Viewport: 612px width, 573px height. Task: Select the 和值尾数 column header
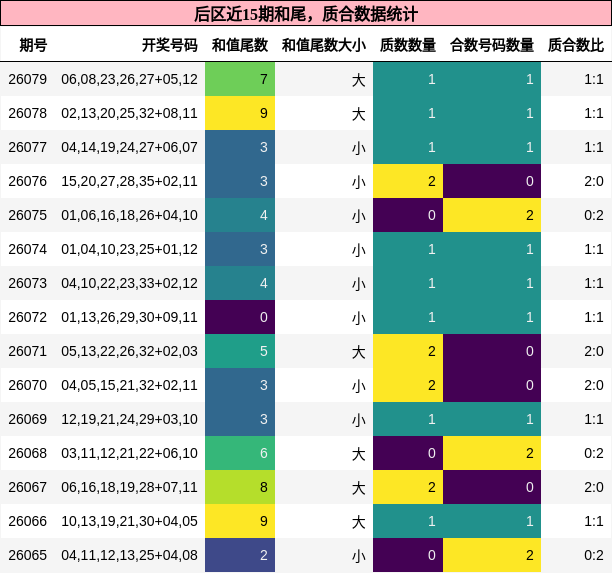[240, 45]
